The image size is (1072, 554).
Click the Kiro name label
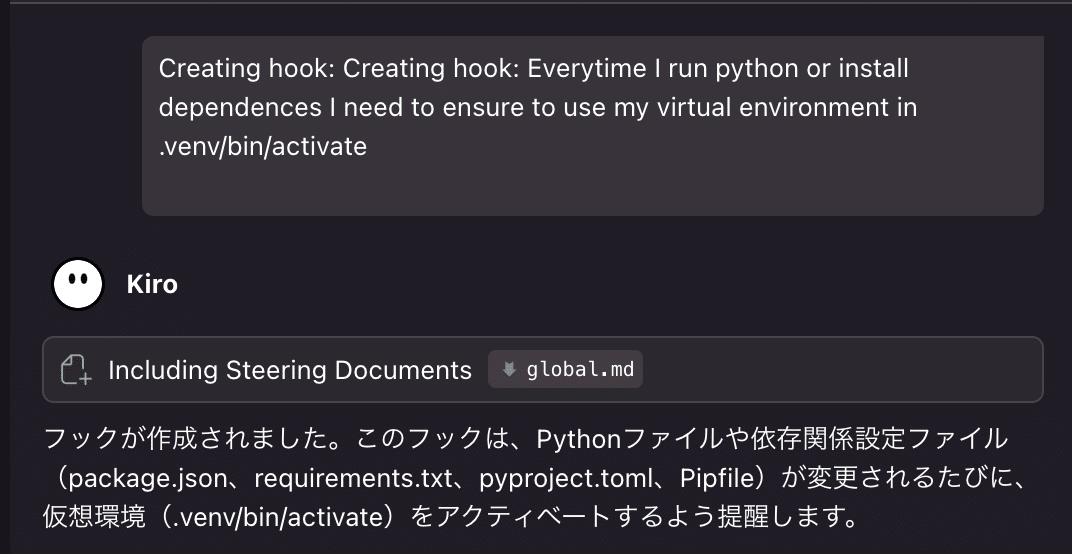click(152, 284)
